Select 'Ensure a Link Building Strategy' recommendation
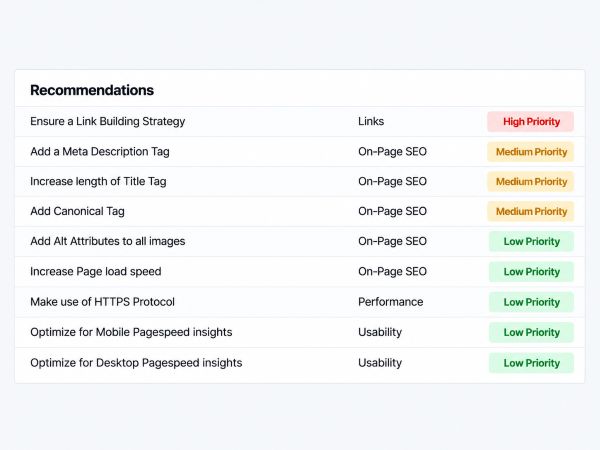This screenshot has width=600, height=450. (x=108, y=121)
